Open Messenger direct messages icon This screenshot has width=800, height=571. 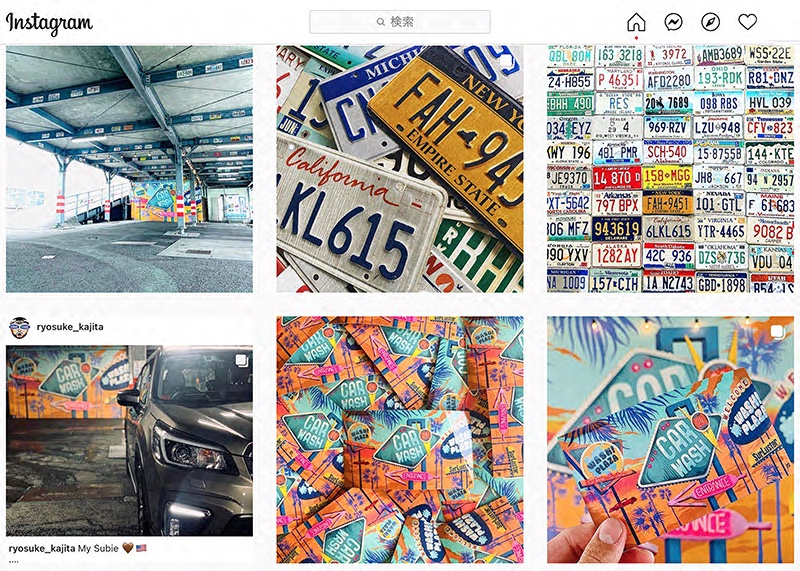coord(673,22)
